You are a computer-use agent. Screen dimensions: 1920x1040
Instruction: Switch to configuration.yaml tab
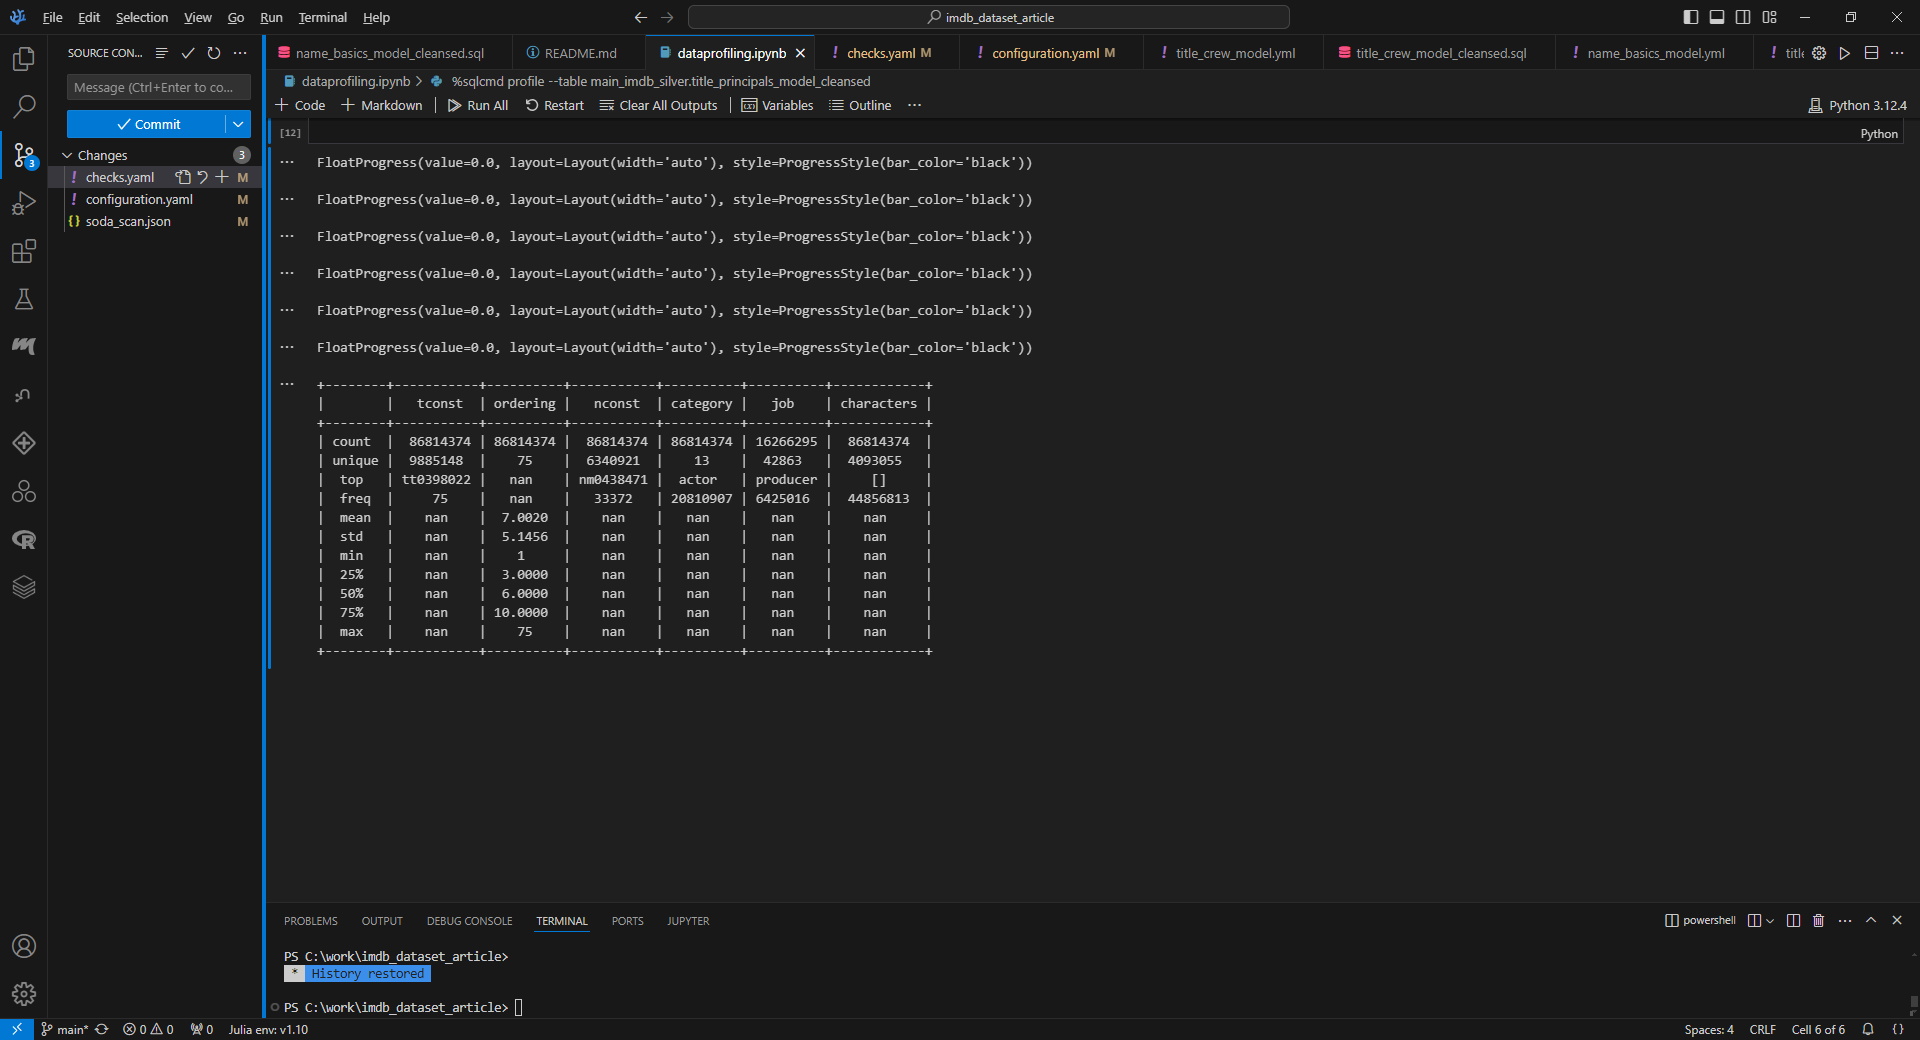click(x=1052, y=53)
